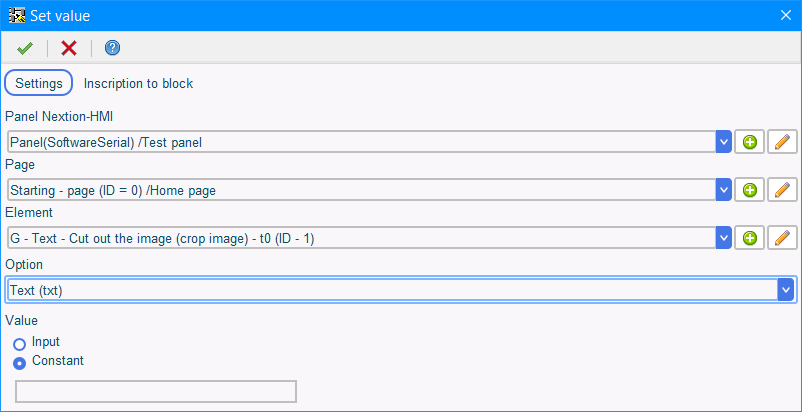Add new page with green plus icon

click(x=750, y=190)
